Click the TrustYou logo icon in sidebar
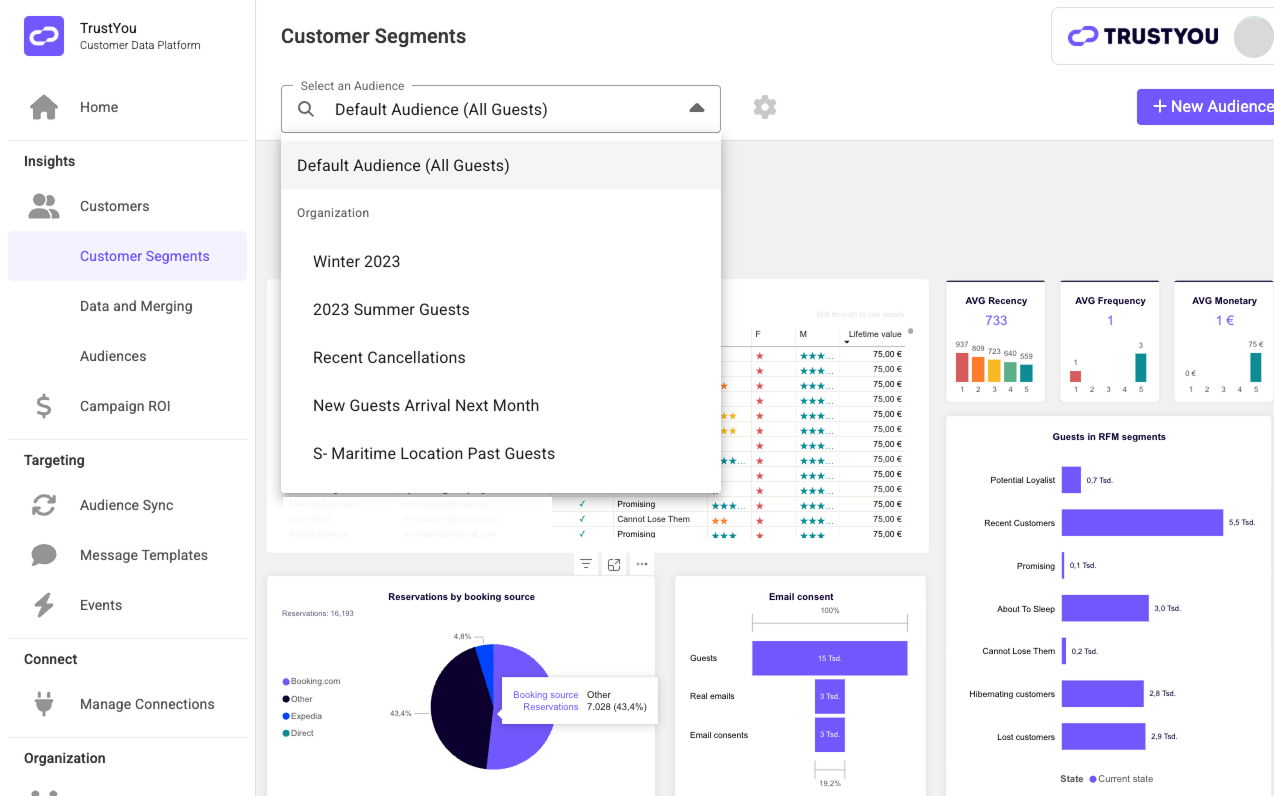Viewport: 1274px width, 796px height. [x=43, y=37]
